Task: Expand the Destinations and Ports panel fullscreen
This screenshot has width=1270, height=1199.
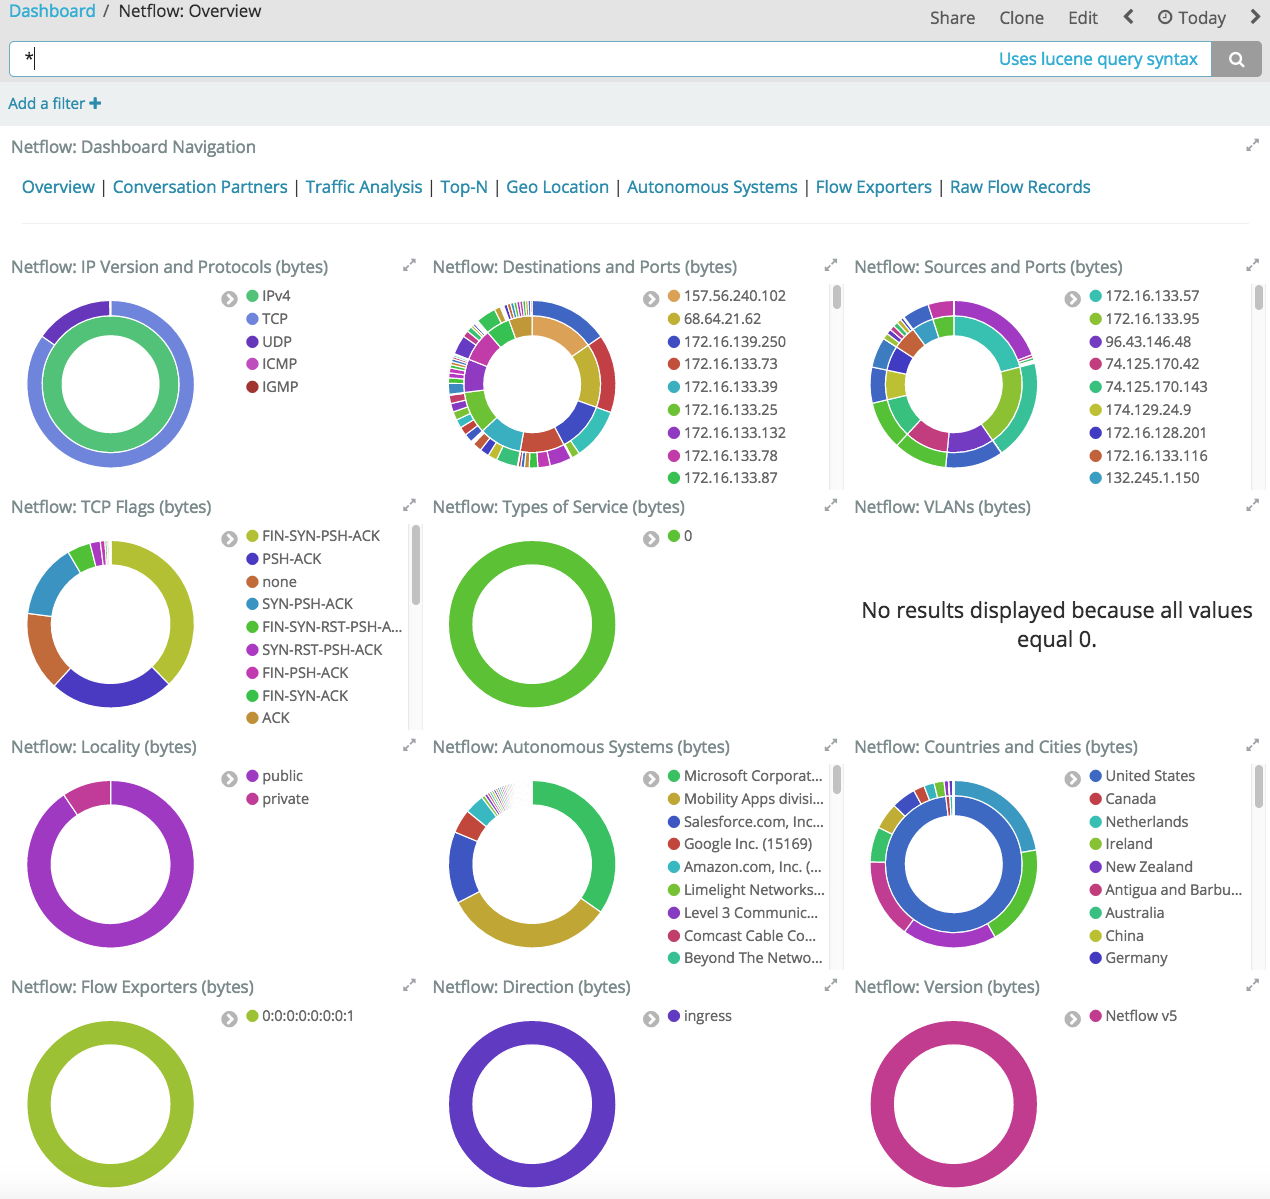Action: tap(831, 265)
